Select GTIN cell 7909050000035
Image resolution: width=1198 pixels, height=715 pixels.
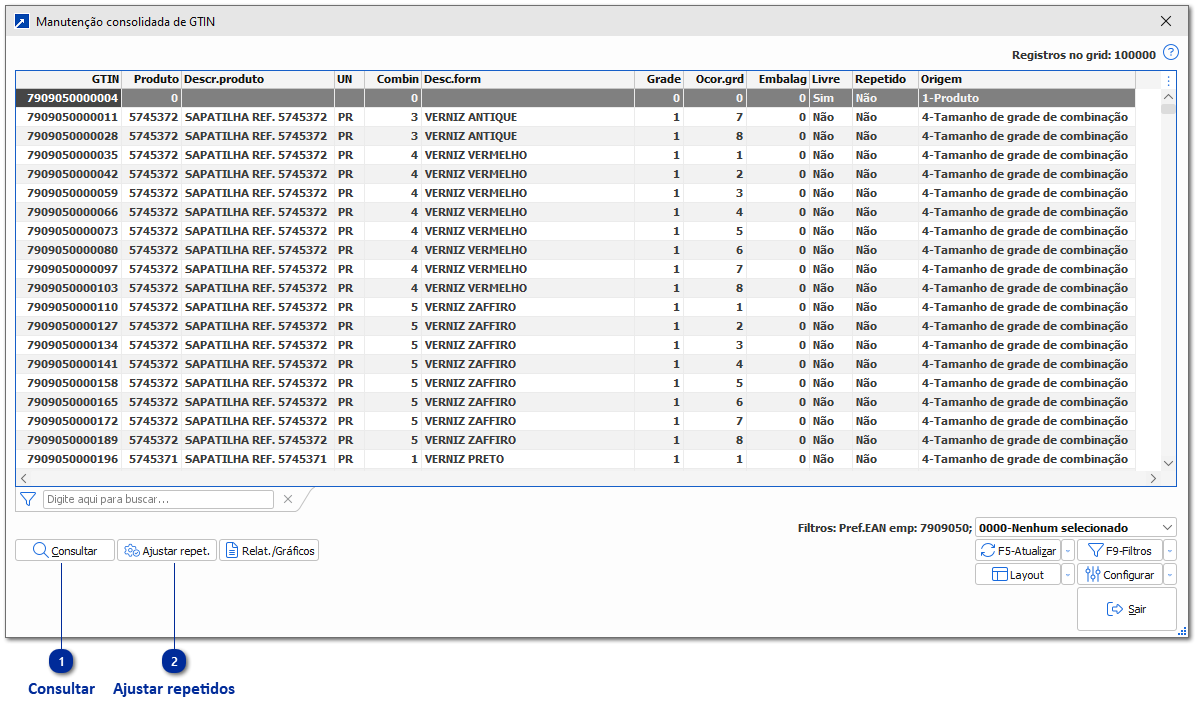[69, 155]
